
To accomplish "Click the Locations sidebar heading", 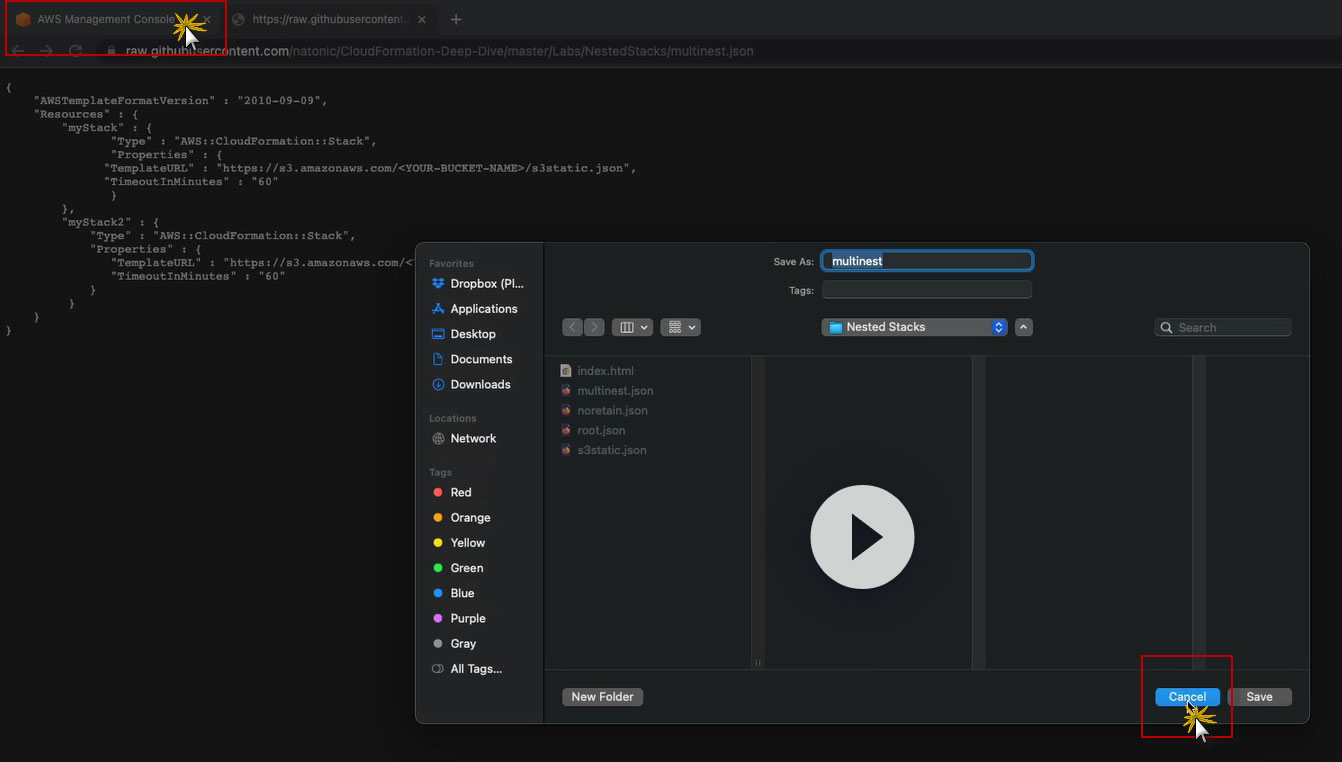I will coord(453,418).
